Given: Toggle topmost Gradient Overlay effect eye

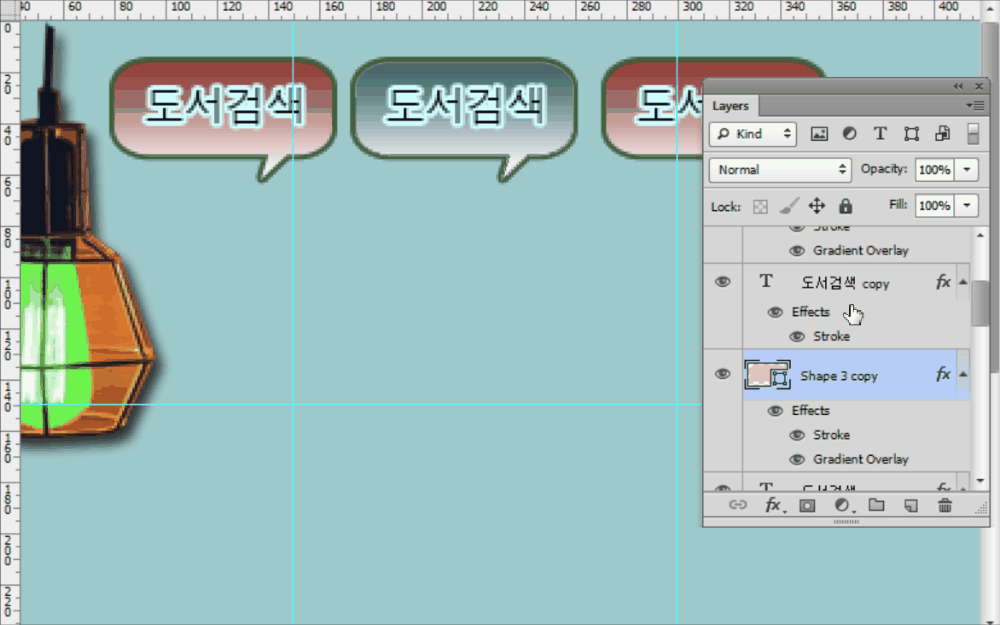Looking at the screenshot, I should pos(797,251).
